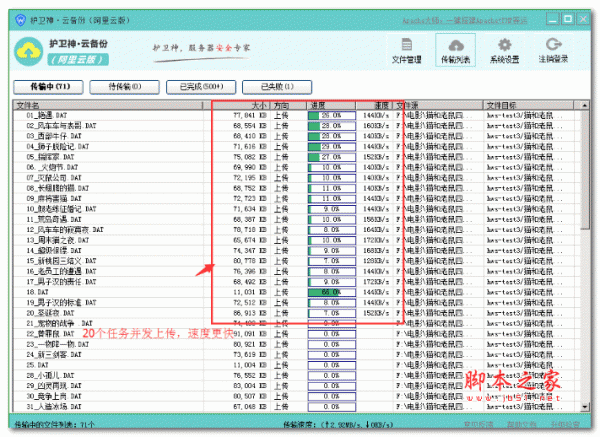This screenshot has height=437, width=600.
Task: Select file 23_一物降一物.DAT
Action: [x=57, y=344]
